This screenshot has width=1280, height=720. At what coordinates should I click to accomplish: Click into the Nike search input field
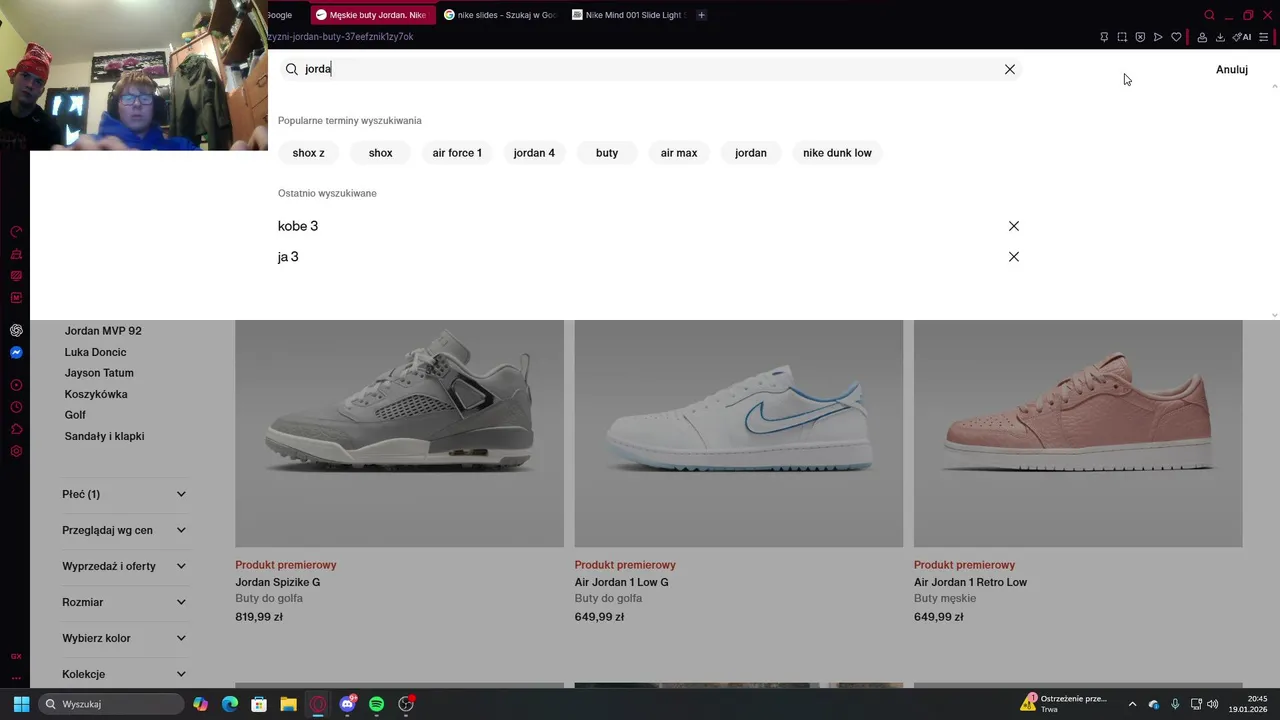(x=650, y=69)
